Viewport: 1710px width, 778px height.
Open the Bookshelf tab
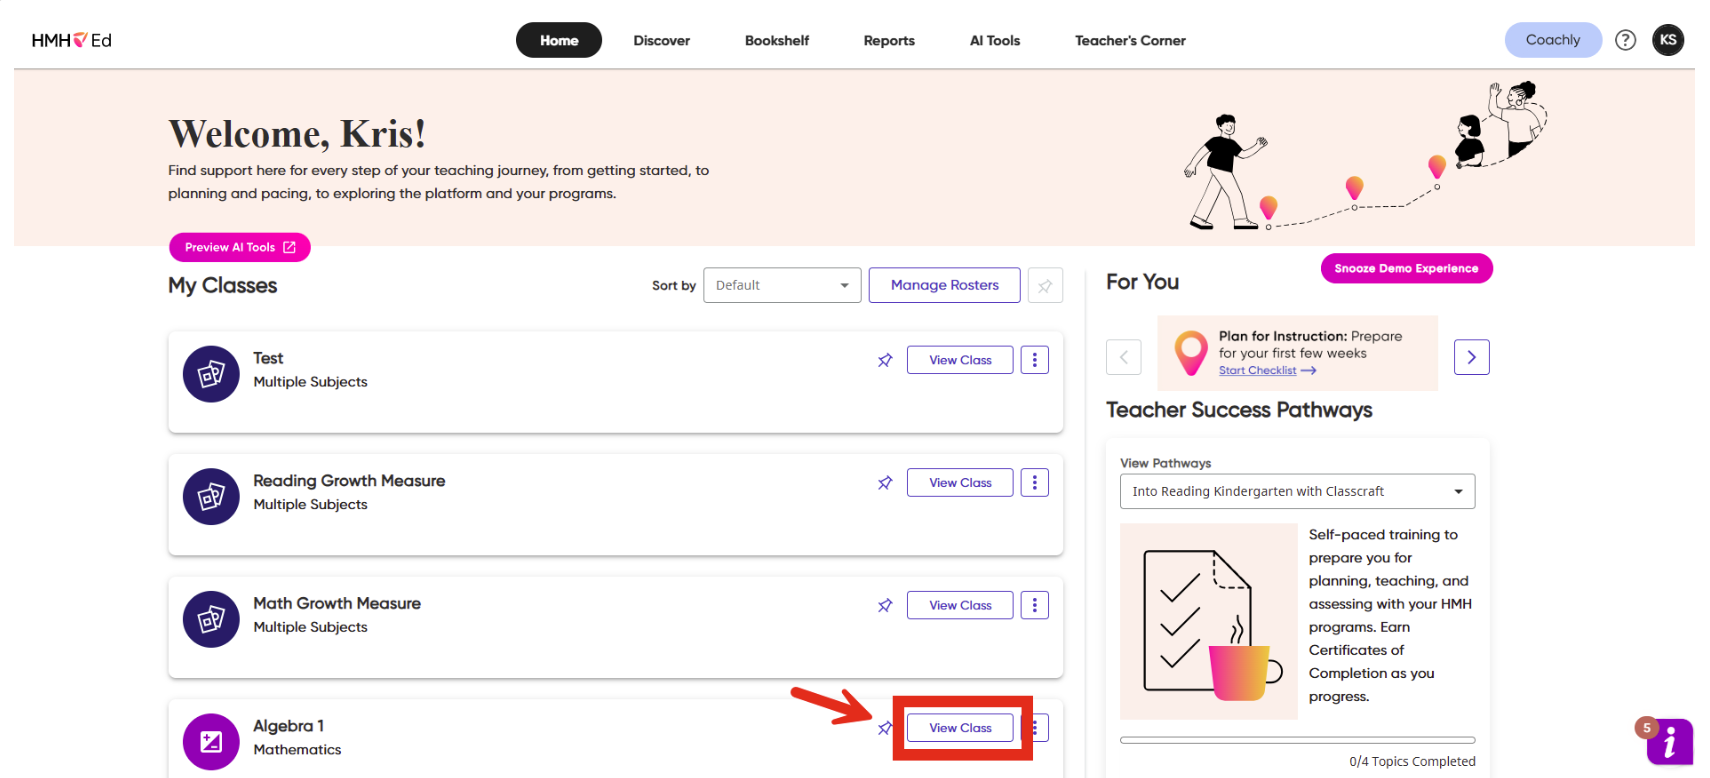[x=777, y=40]
